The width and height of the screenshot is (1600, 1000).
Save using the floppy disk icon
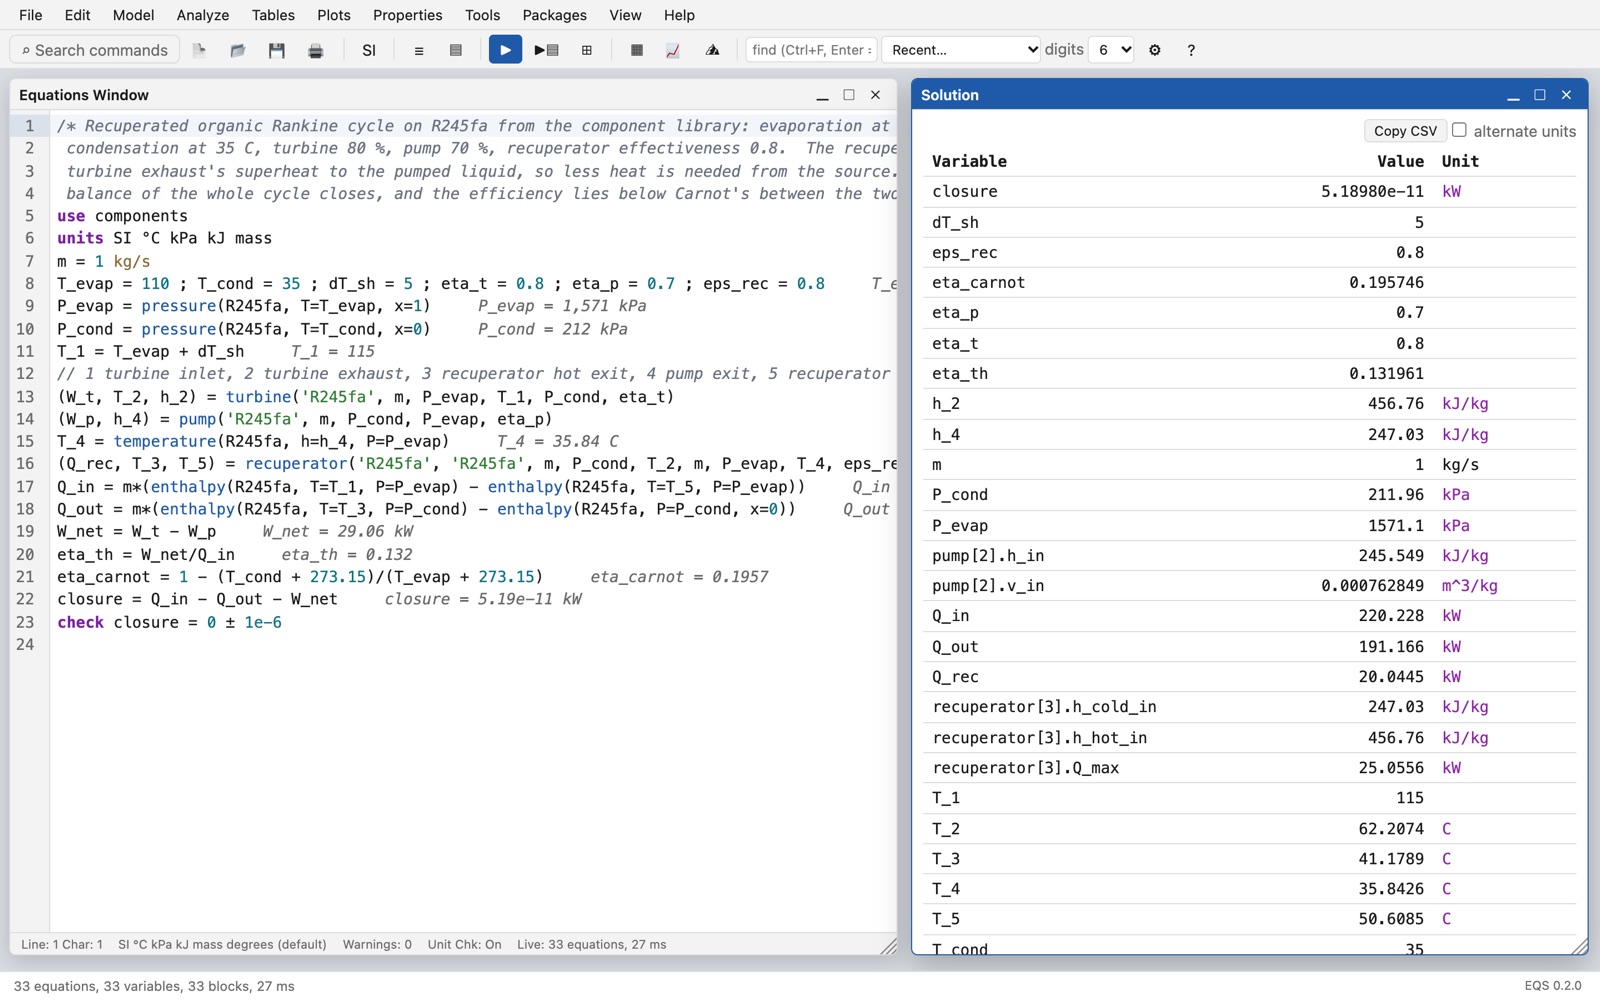[x=277, y=50]
